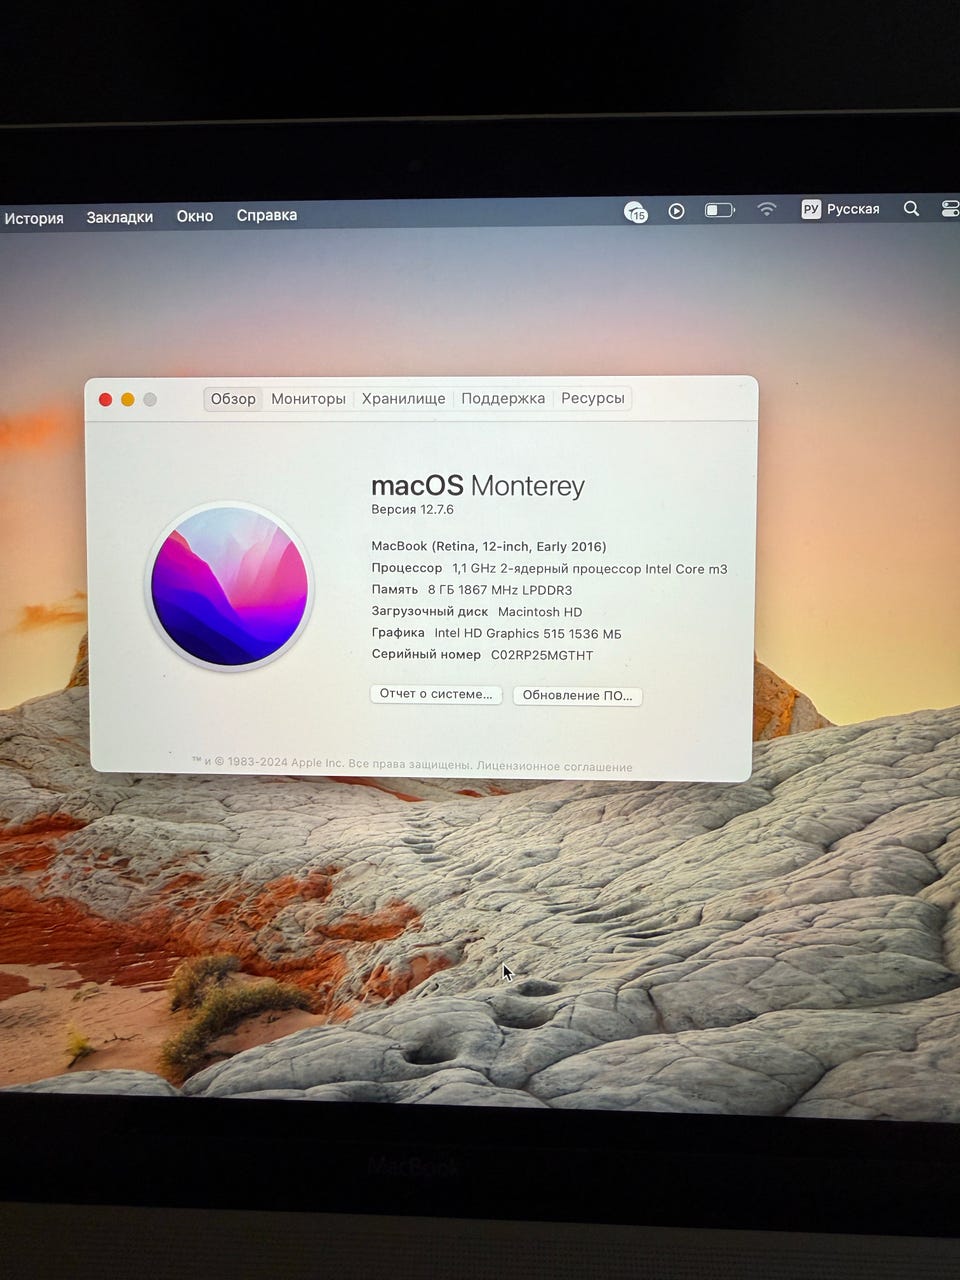Close the About This Mac window

pos(105,400)
